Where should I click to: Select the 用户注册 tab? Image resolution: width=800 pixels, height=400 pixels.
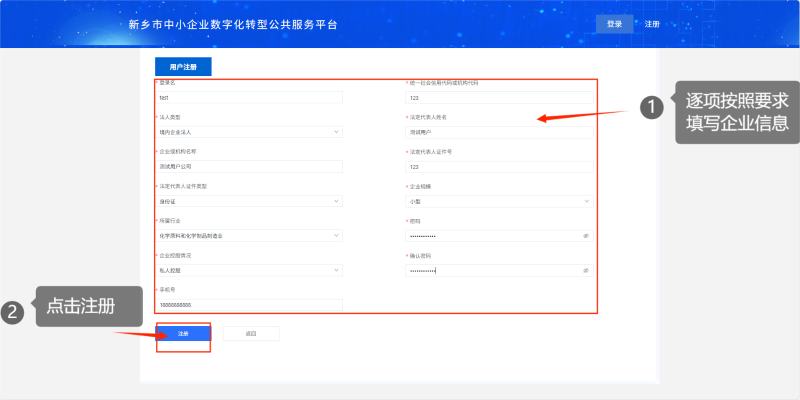(183, 67)
